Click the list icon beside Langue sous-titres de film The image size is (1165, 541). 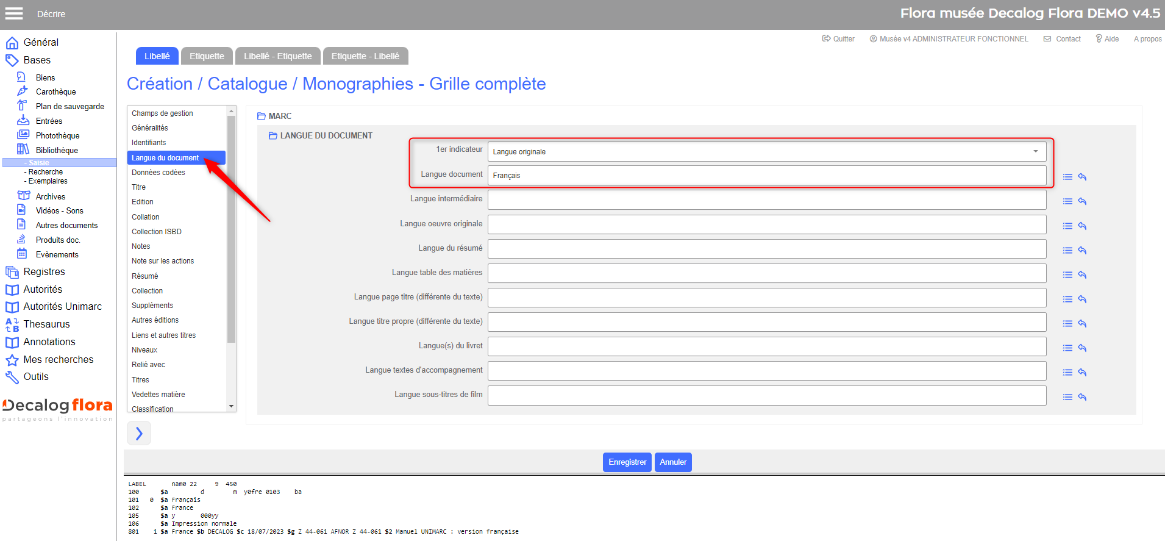click(x=1067, y=397)
